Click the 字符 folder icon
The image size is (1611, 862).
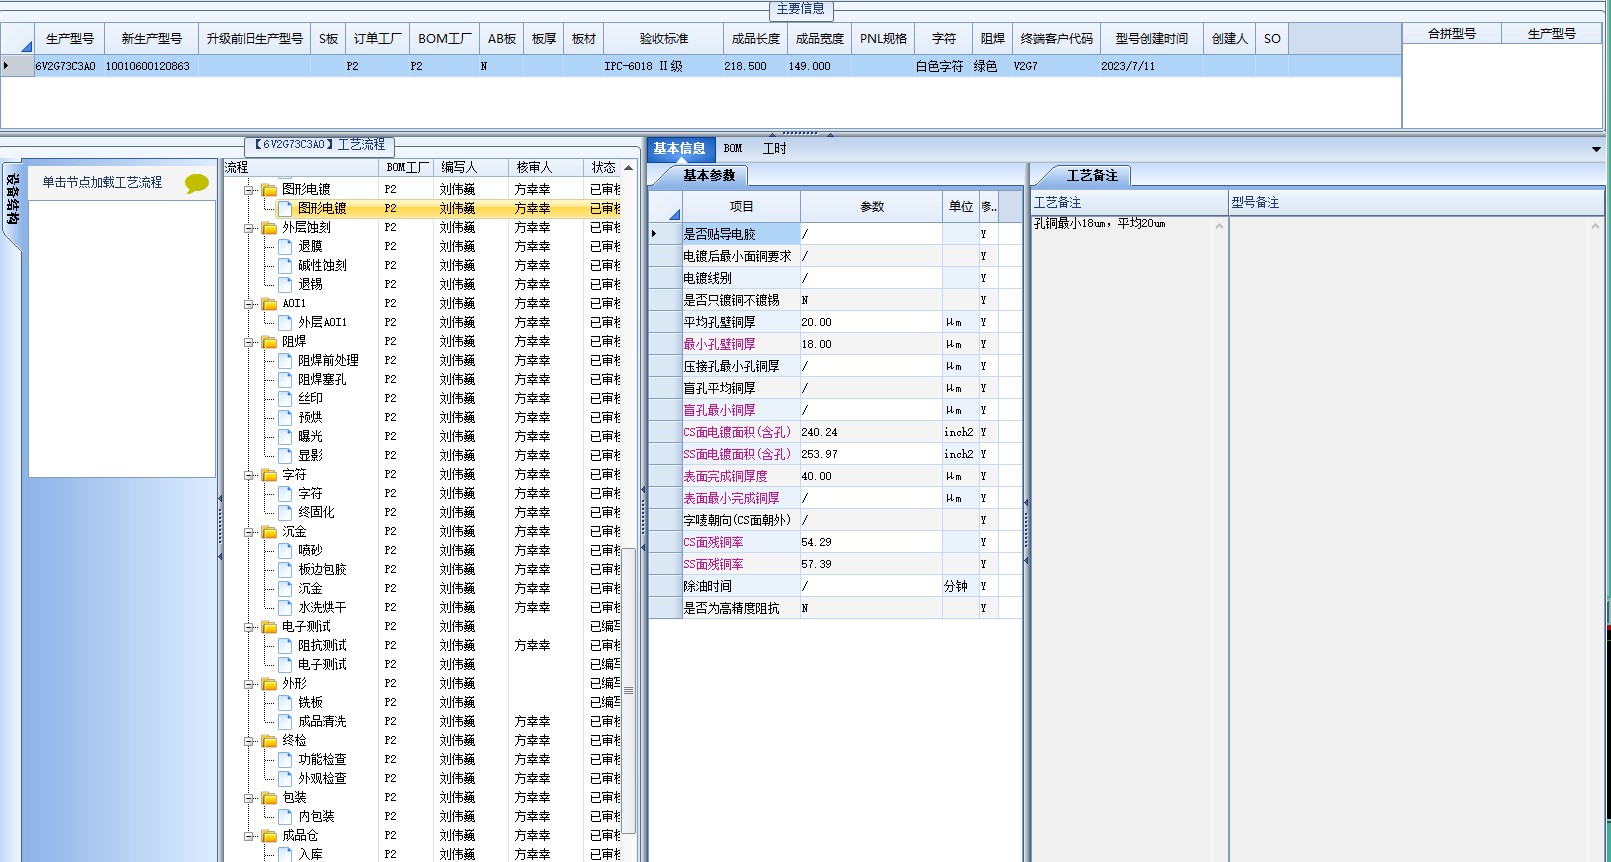tap(269, 475)
